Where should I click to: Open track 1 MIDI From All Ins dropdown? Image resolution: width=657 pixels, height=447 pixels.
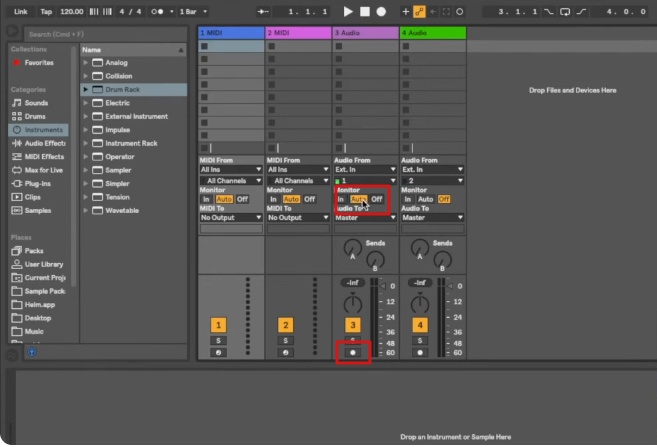(x=231, y=170)
